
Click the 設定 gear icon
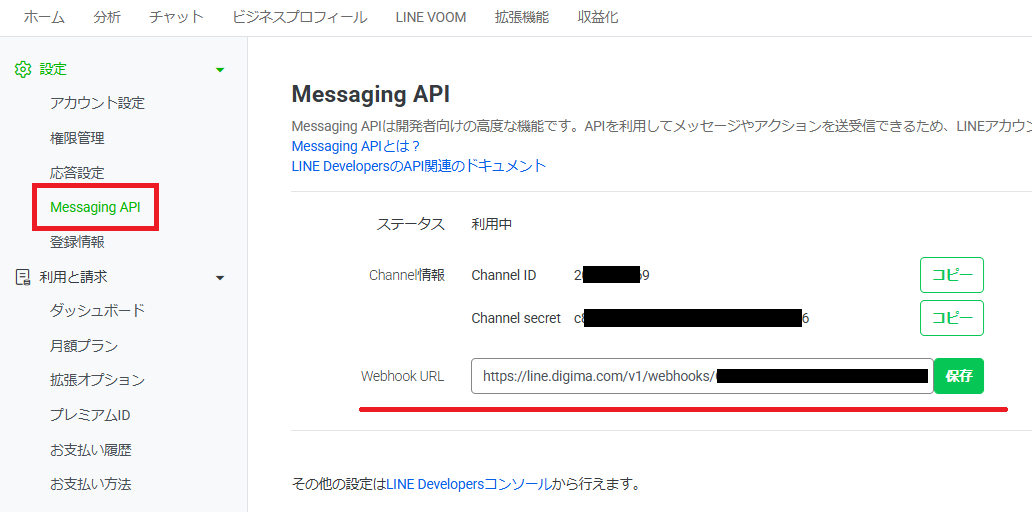[x=23, y=69]
